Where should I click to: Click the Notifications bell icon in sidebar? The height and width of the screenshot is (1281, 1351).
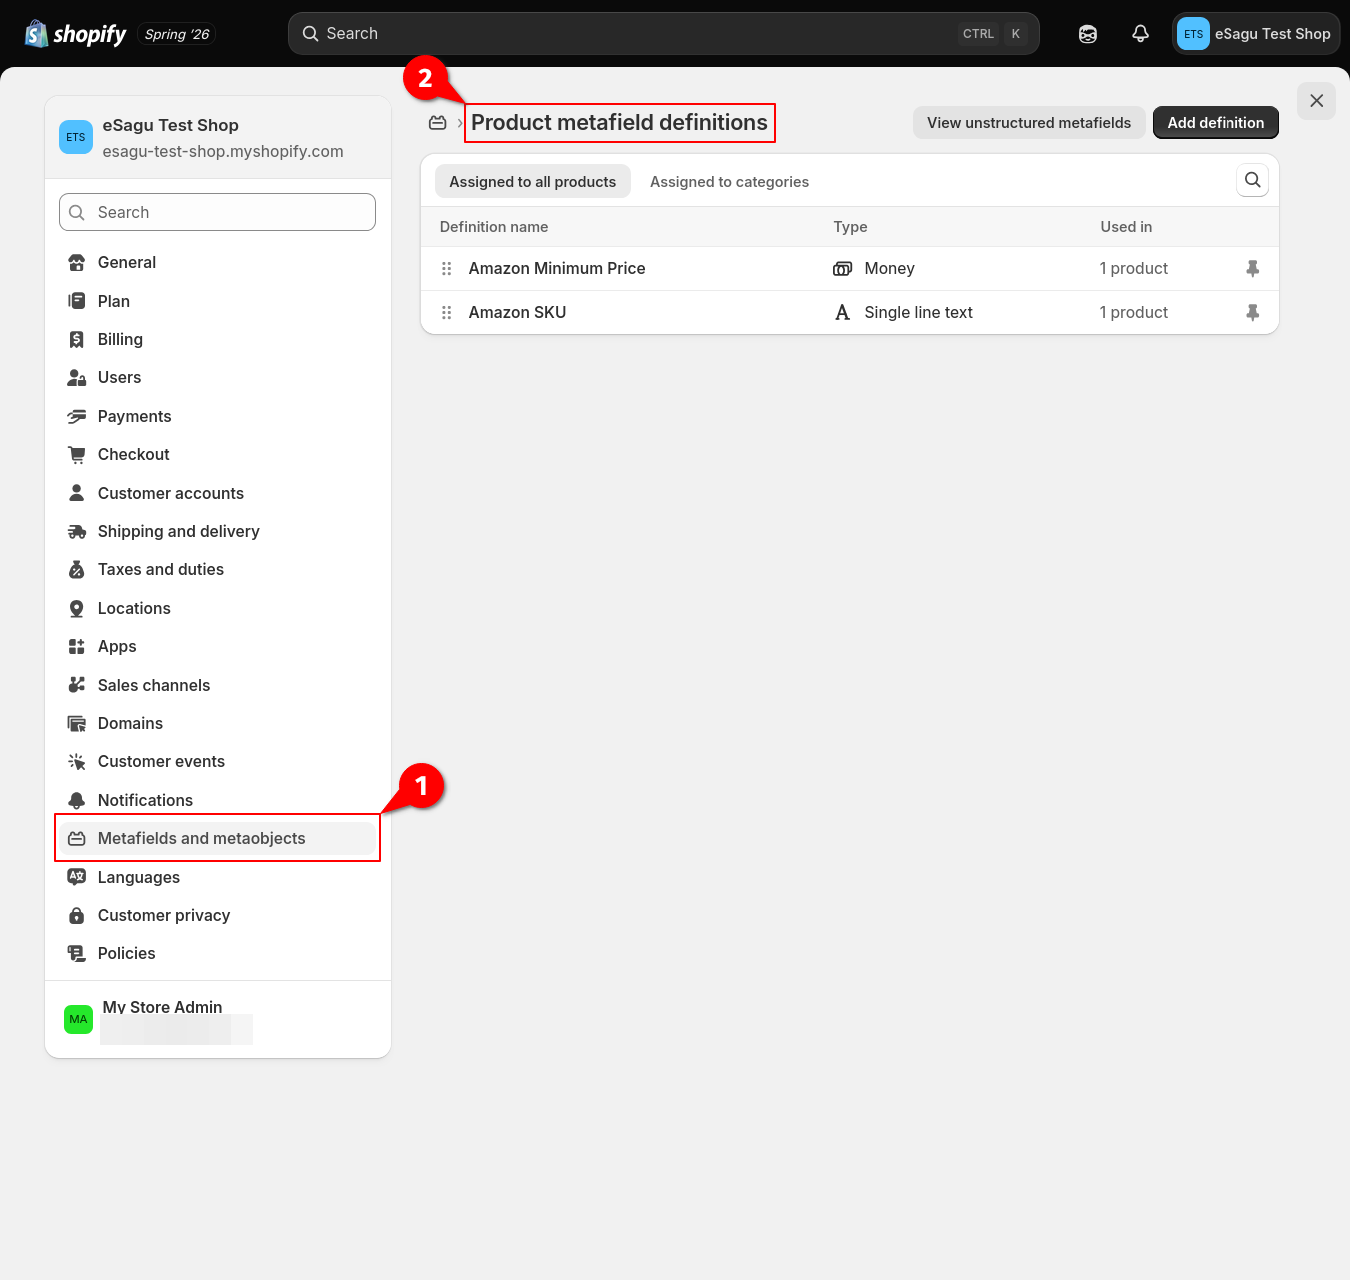[x=76, y=801]
